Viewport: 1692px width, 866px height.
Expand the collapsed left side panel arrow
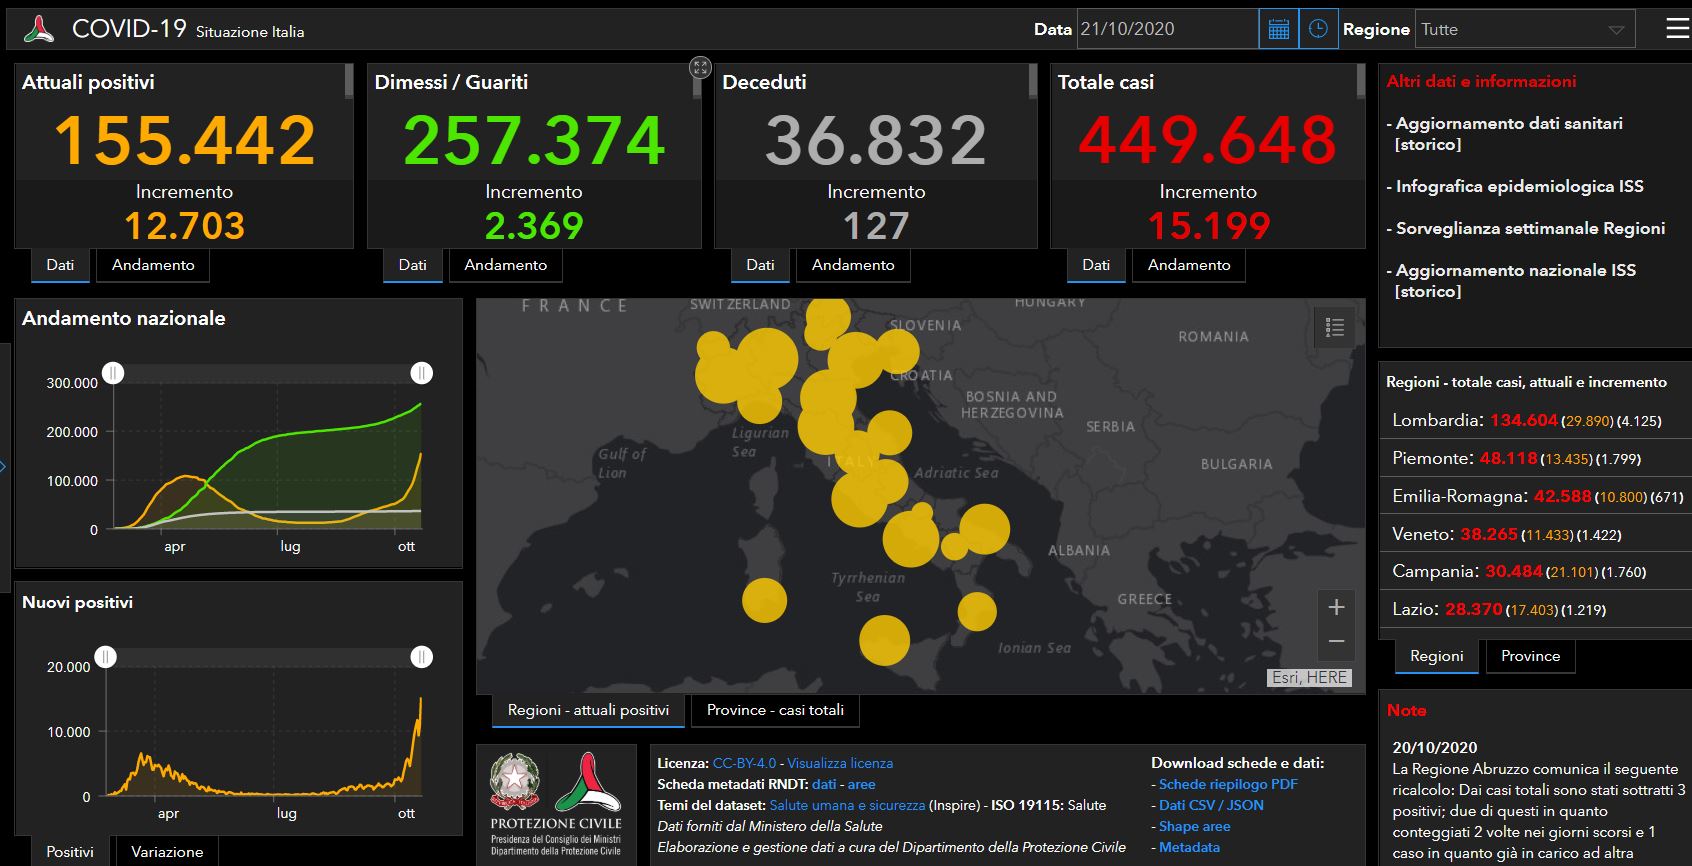3,466
